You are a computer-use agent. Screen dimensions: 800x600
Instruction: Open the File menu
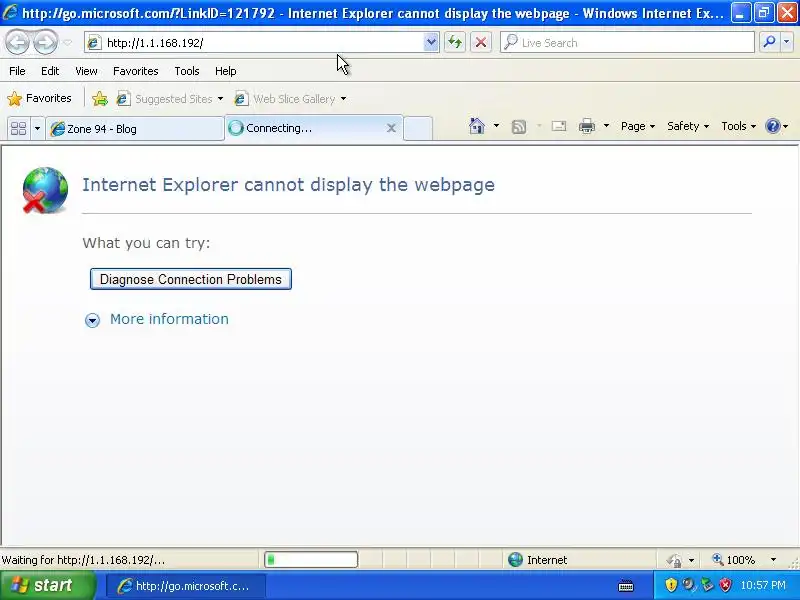click(17, 71)
